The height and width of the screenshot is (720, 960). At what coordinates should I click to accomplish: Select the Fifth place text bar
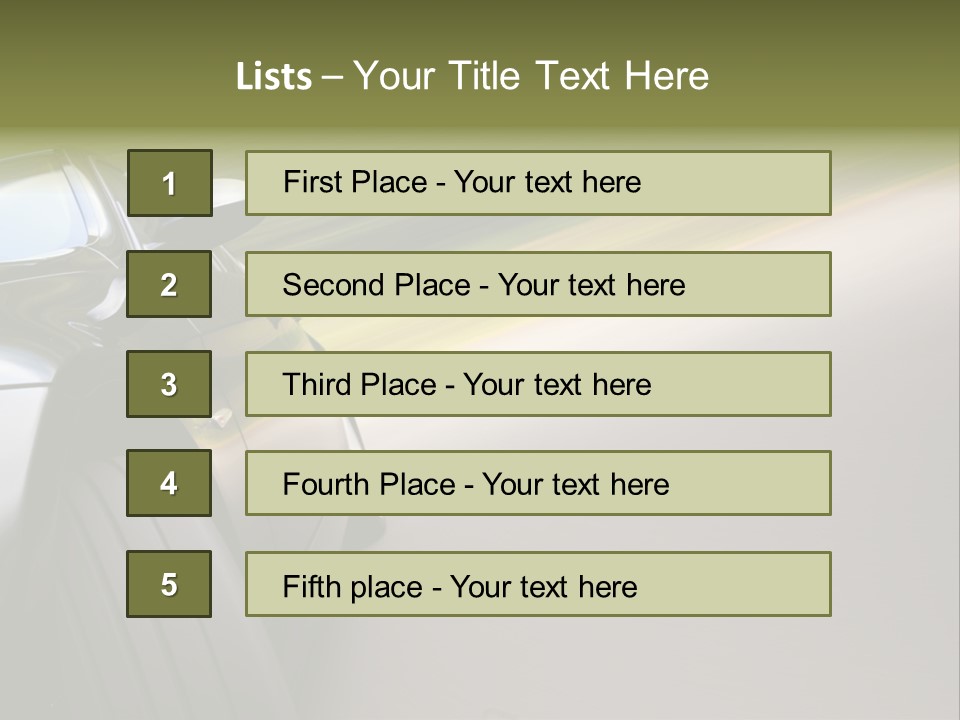click(538, 584)
